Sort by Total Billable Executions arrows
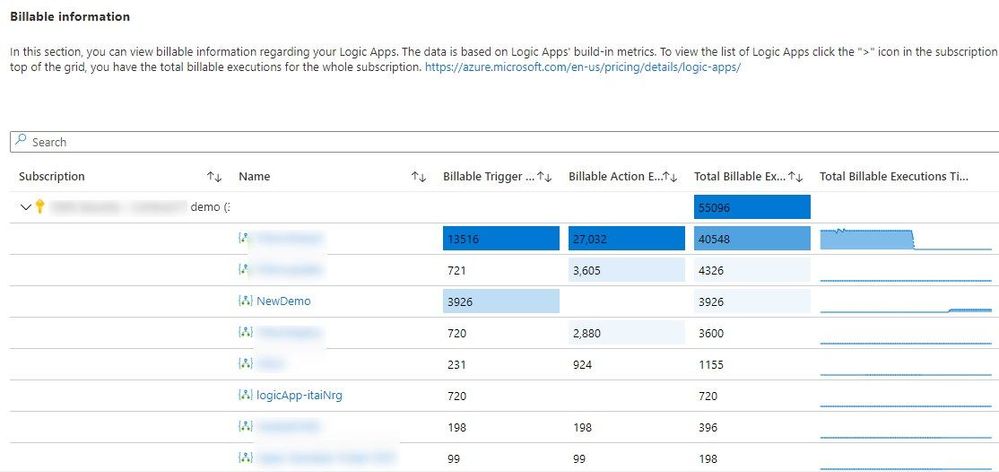 (795, 177)
